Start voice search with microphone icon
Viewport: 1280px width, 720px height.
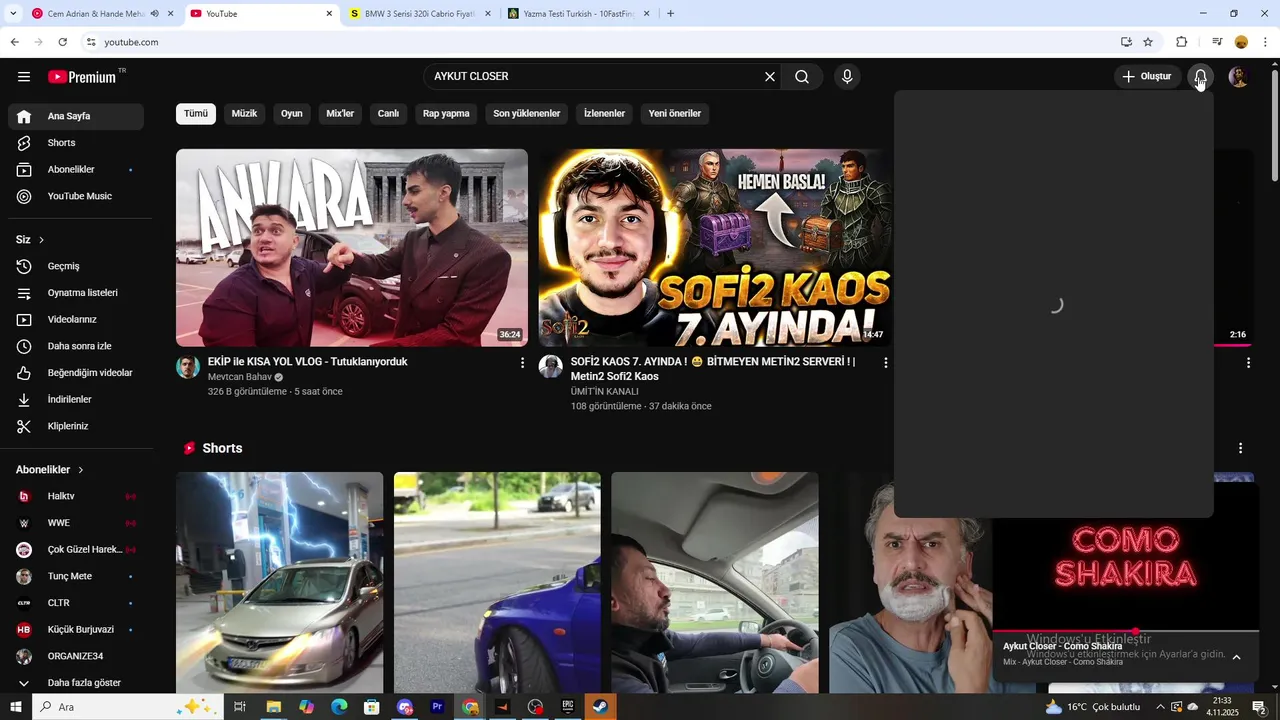pyautogui.click(x=847, y=77)
